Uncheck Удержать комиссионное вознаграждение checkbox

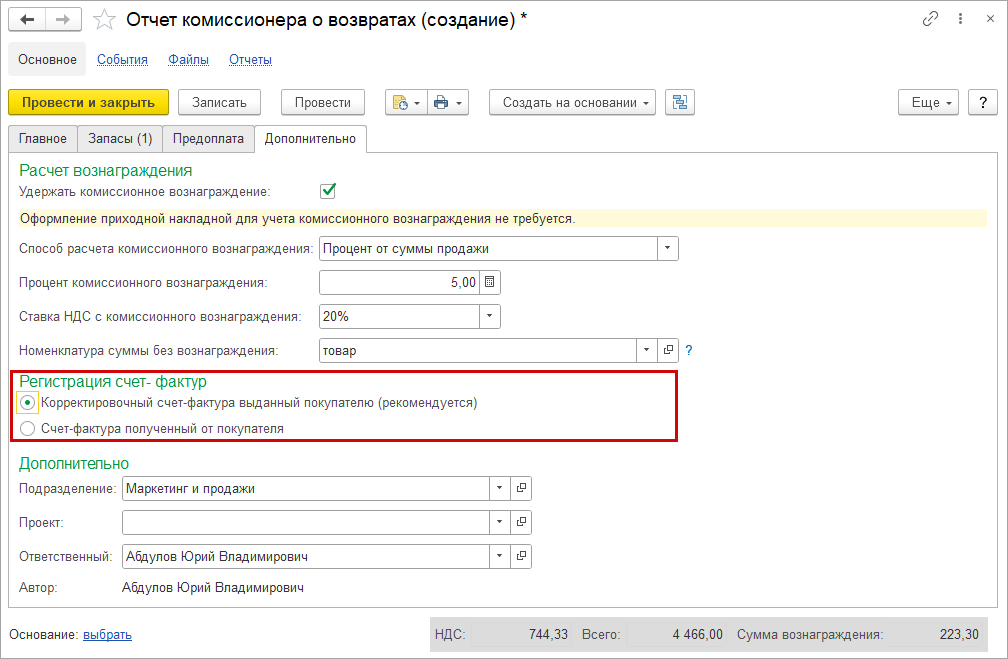tap(328, 191)
